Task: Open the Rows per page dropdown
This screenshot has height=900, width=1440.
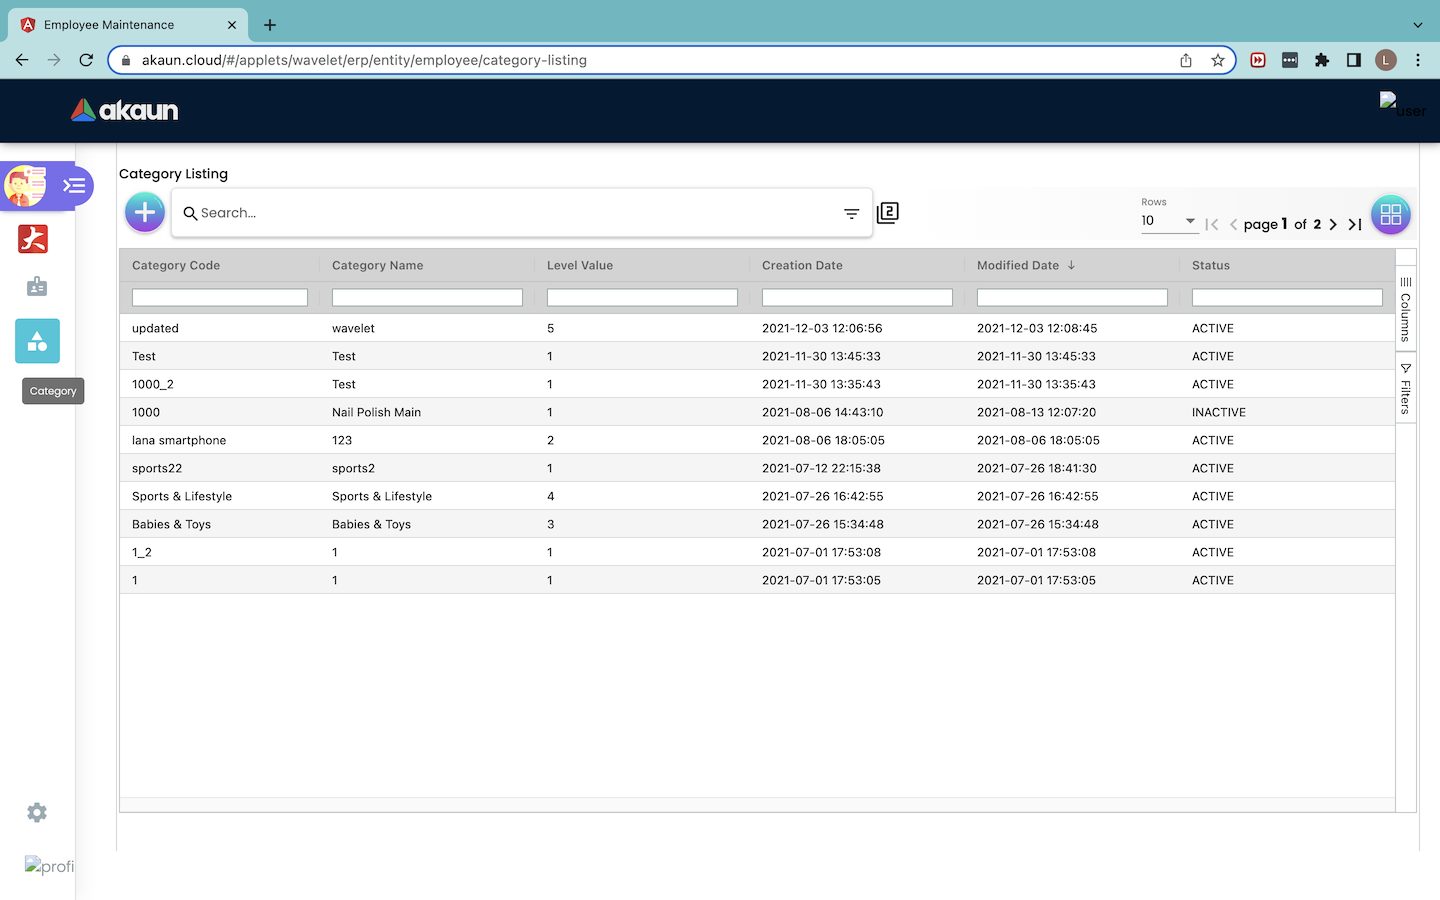Action: click(x=1168, y=221)
